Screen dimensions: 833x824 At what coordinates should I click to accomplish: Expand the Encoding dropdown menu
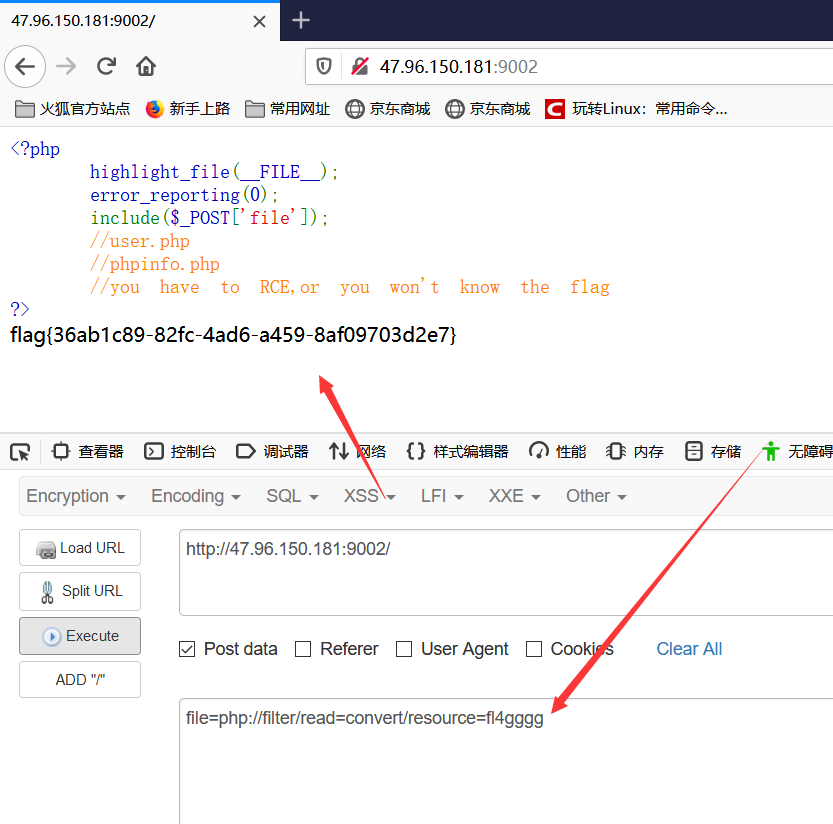tap(196, 496)
